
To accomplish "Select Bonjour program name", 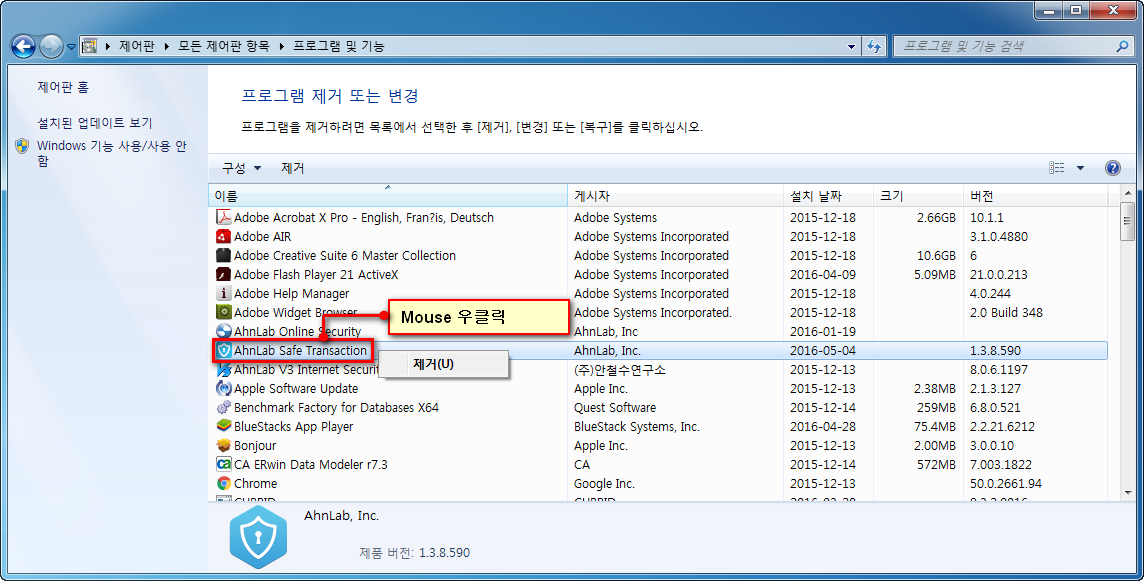I will pos(255,445).
